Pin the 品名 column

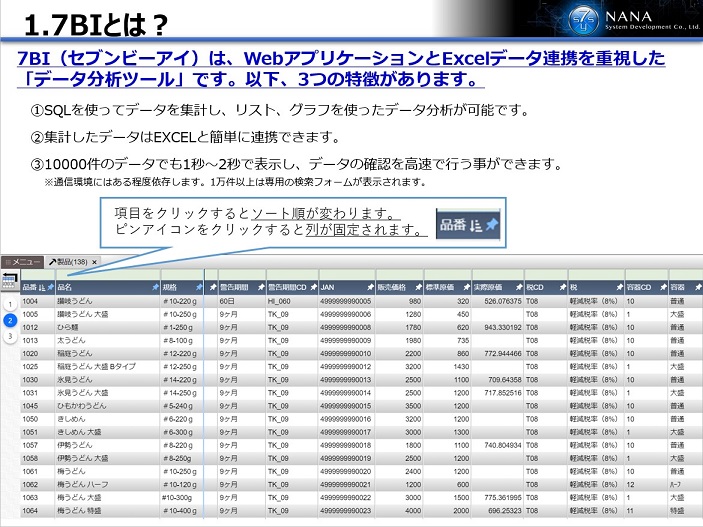pyautogui.click(x=155, y=287)
